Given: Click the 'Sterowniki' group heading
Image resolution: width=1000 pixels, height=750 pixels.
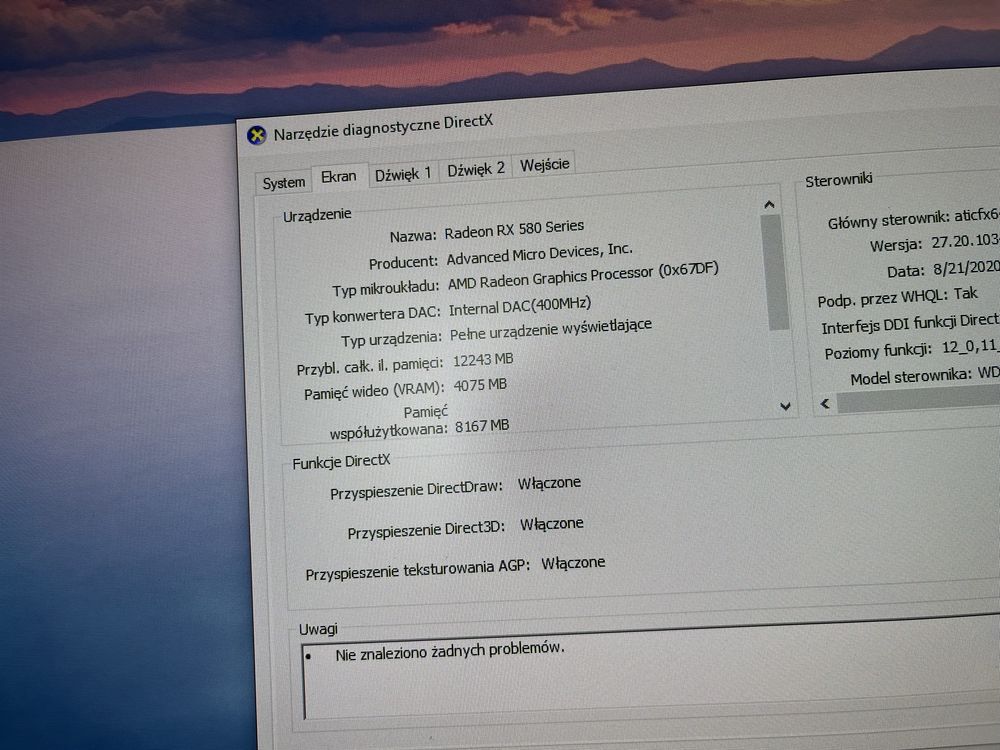Looking at the screenshot, I should (839, 180).
